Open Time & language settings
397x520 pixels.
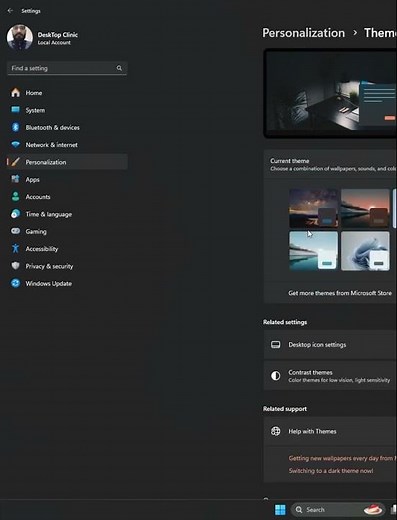click(67, 214)
